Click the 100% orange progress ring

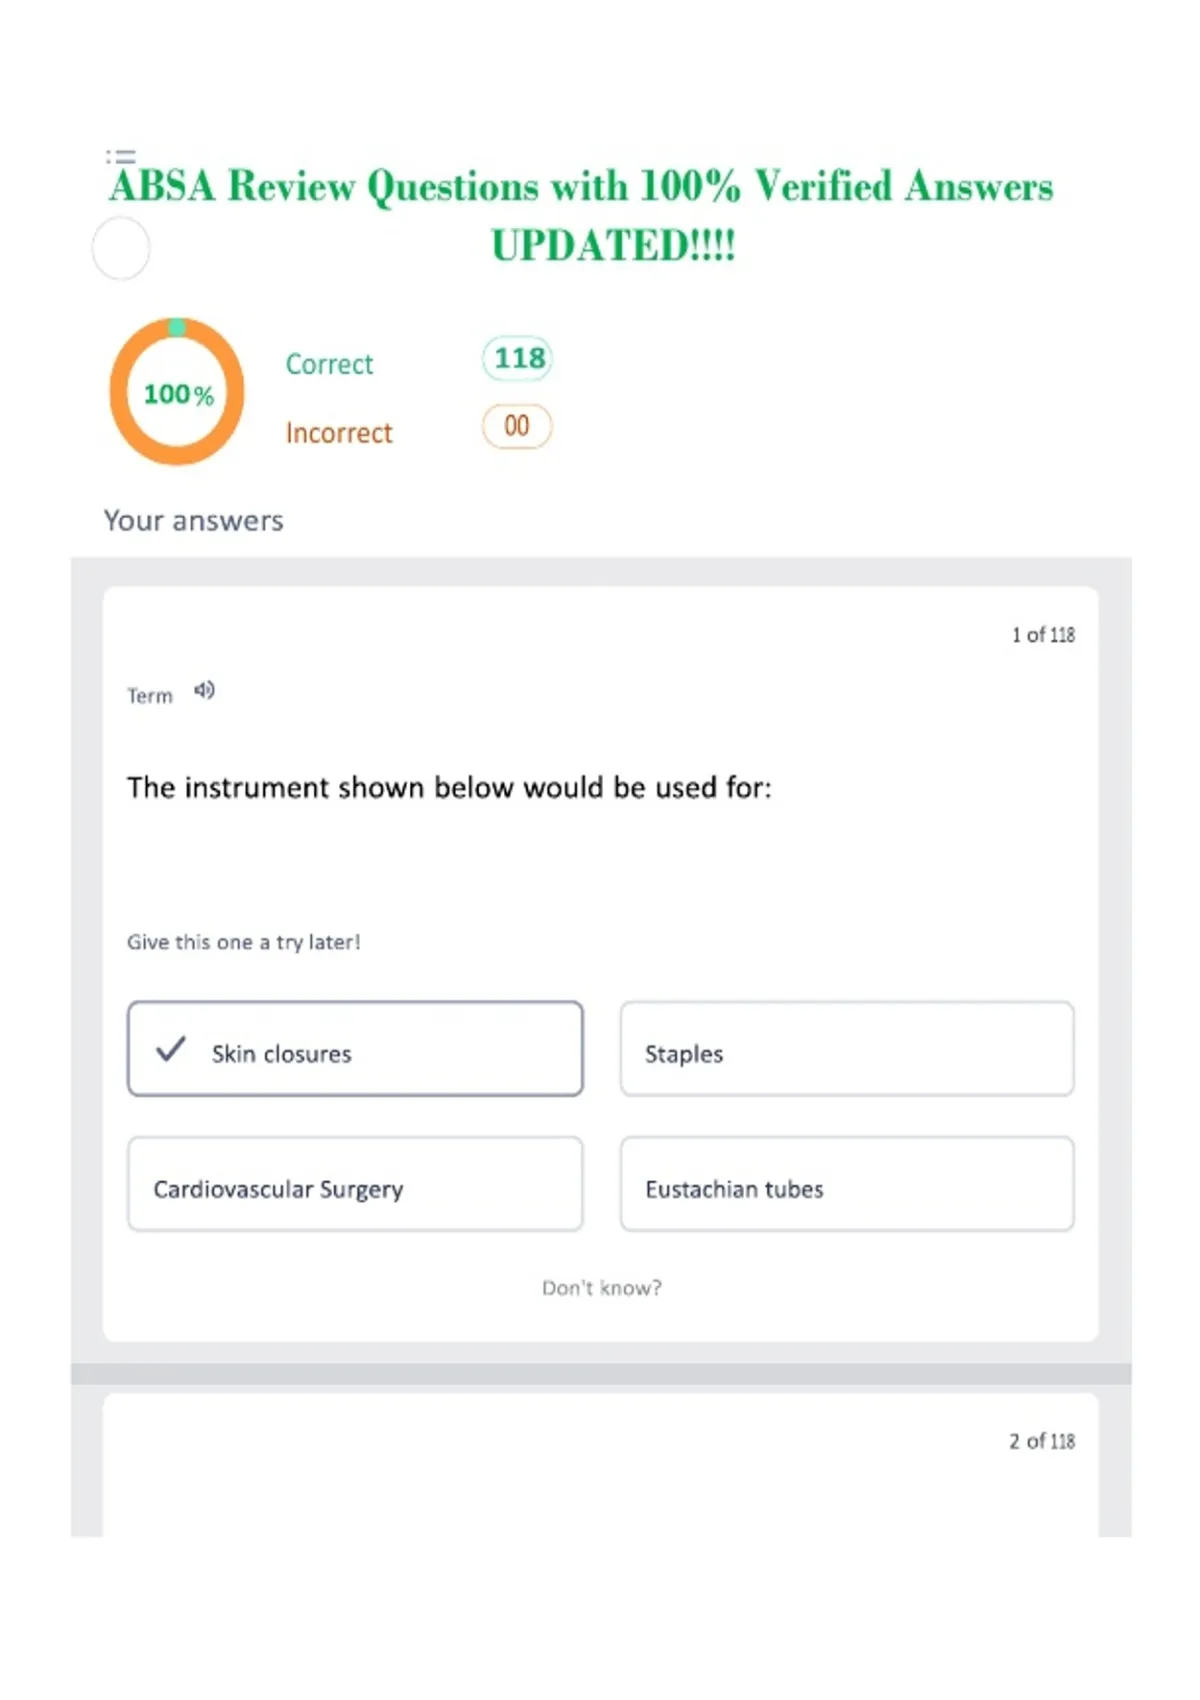177,392
